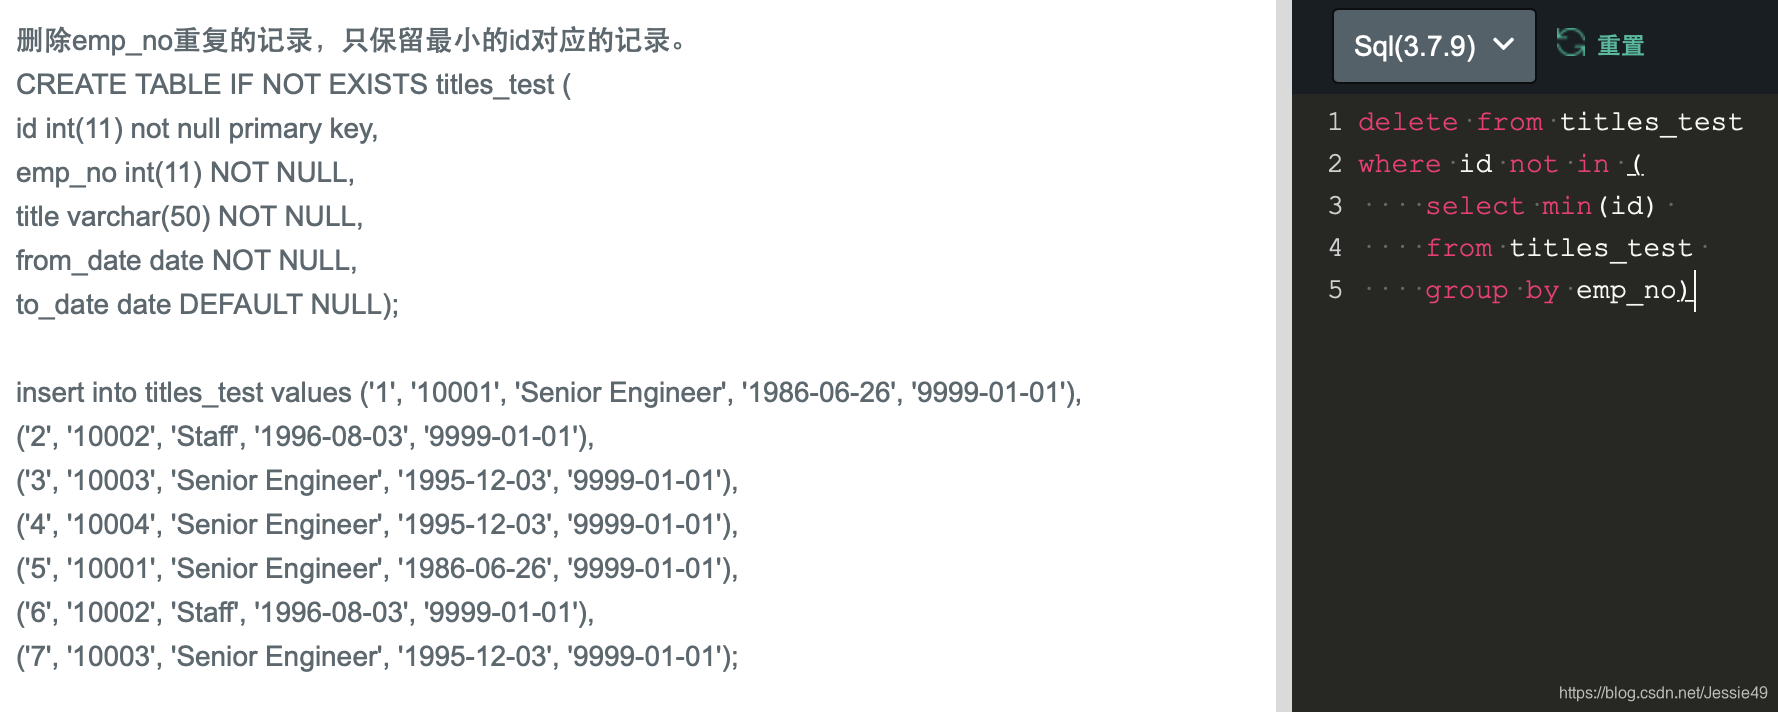Select line number 4 in editor gutter
This screenshot has width=1778, height=712.
coord(1334,248)
